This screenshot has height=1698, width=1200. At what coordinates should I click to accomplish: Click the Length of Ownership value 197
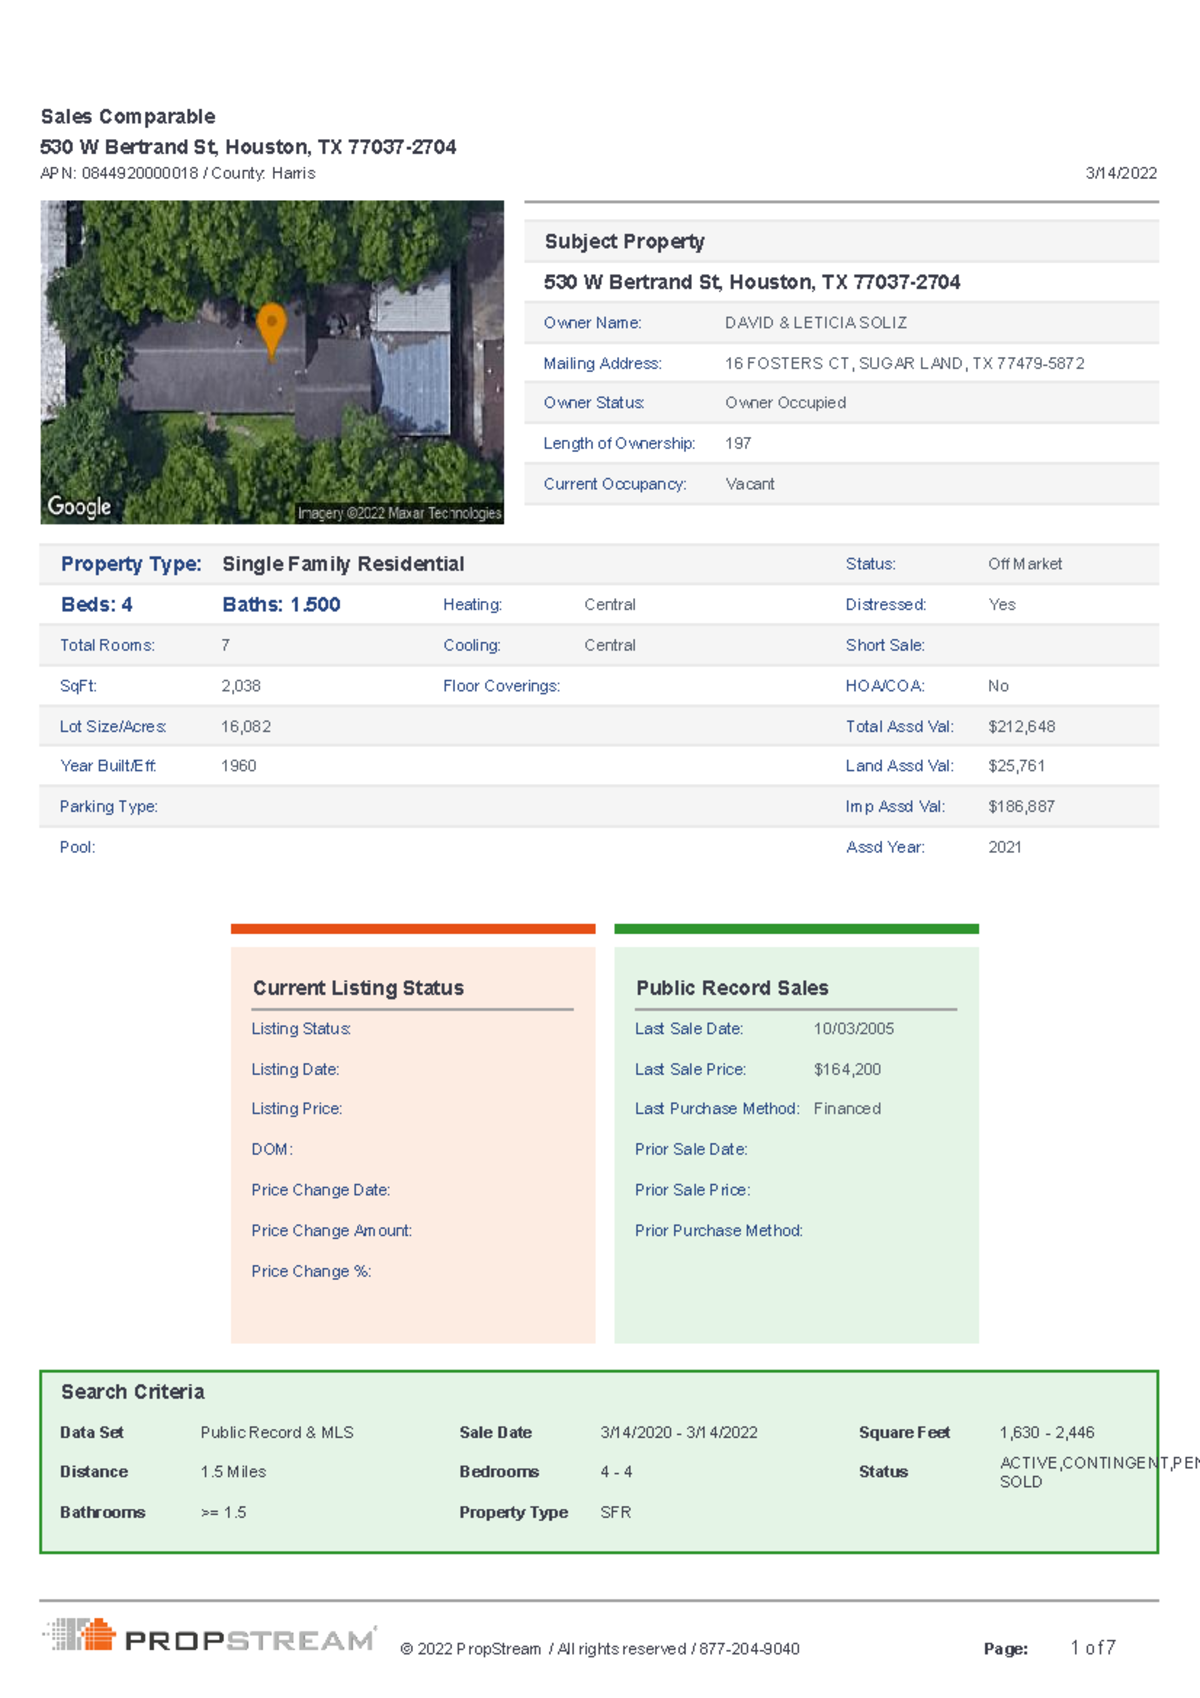[x=738, y=443]
